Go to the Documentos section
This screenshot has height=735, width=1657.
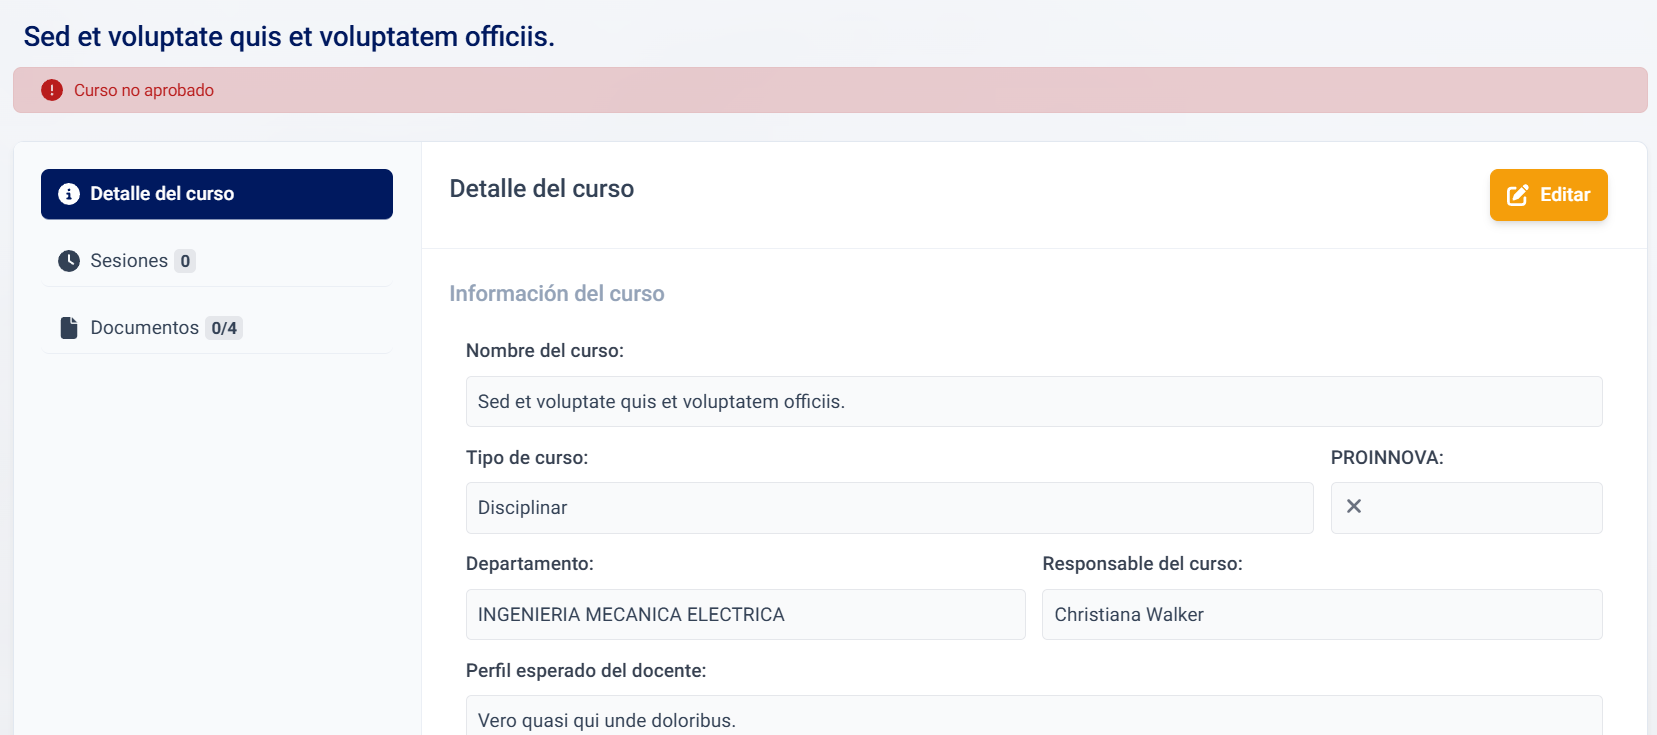[144, 328]
